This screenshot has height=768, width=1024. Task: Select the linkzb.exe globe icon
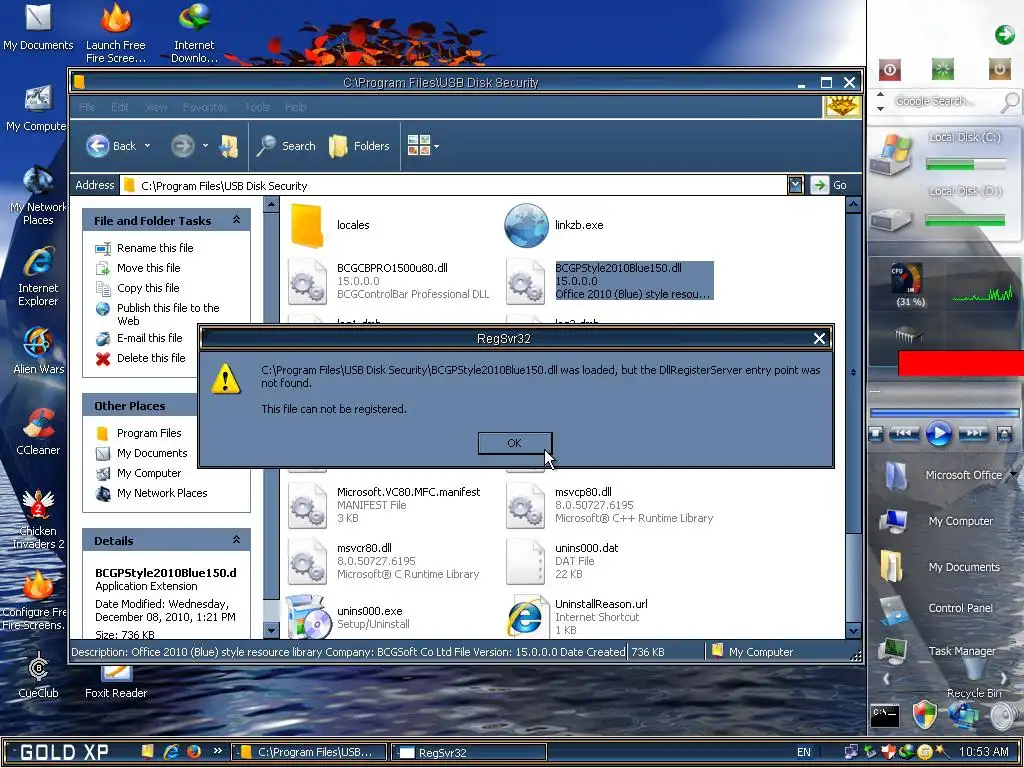pos(526,225)
